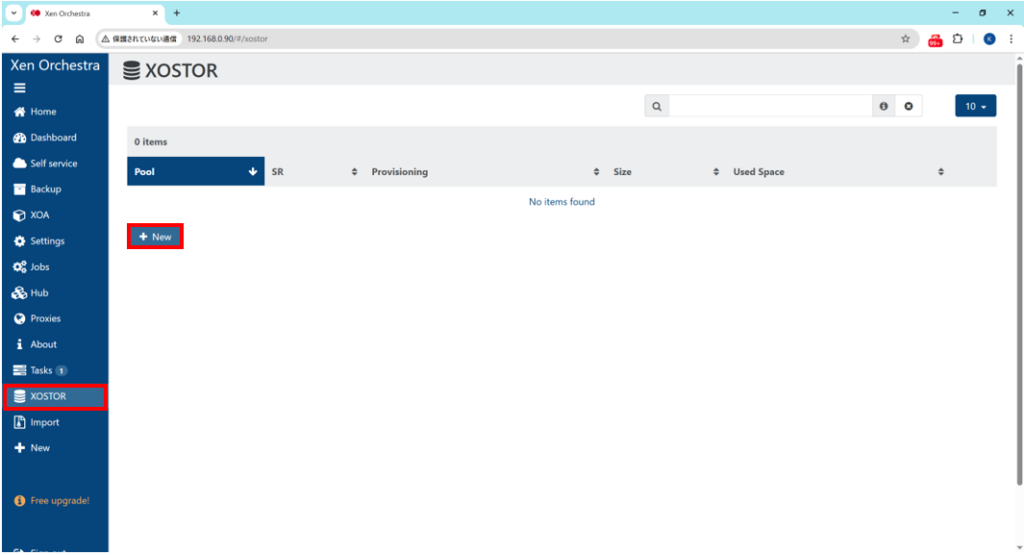Sort the table by Used Space column
The image size is (1024, 555).
coord(835,172)
